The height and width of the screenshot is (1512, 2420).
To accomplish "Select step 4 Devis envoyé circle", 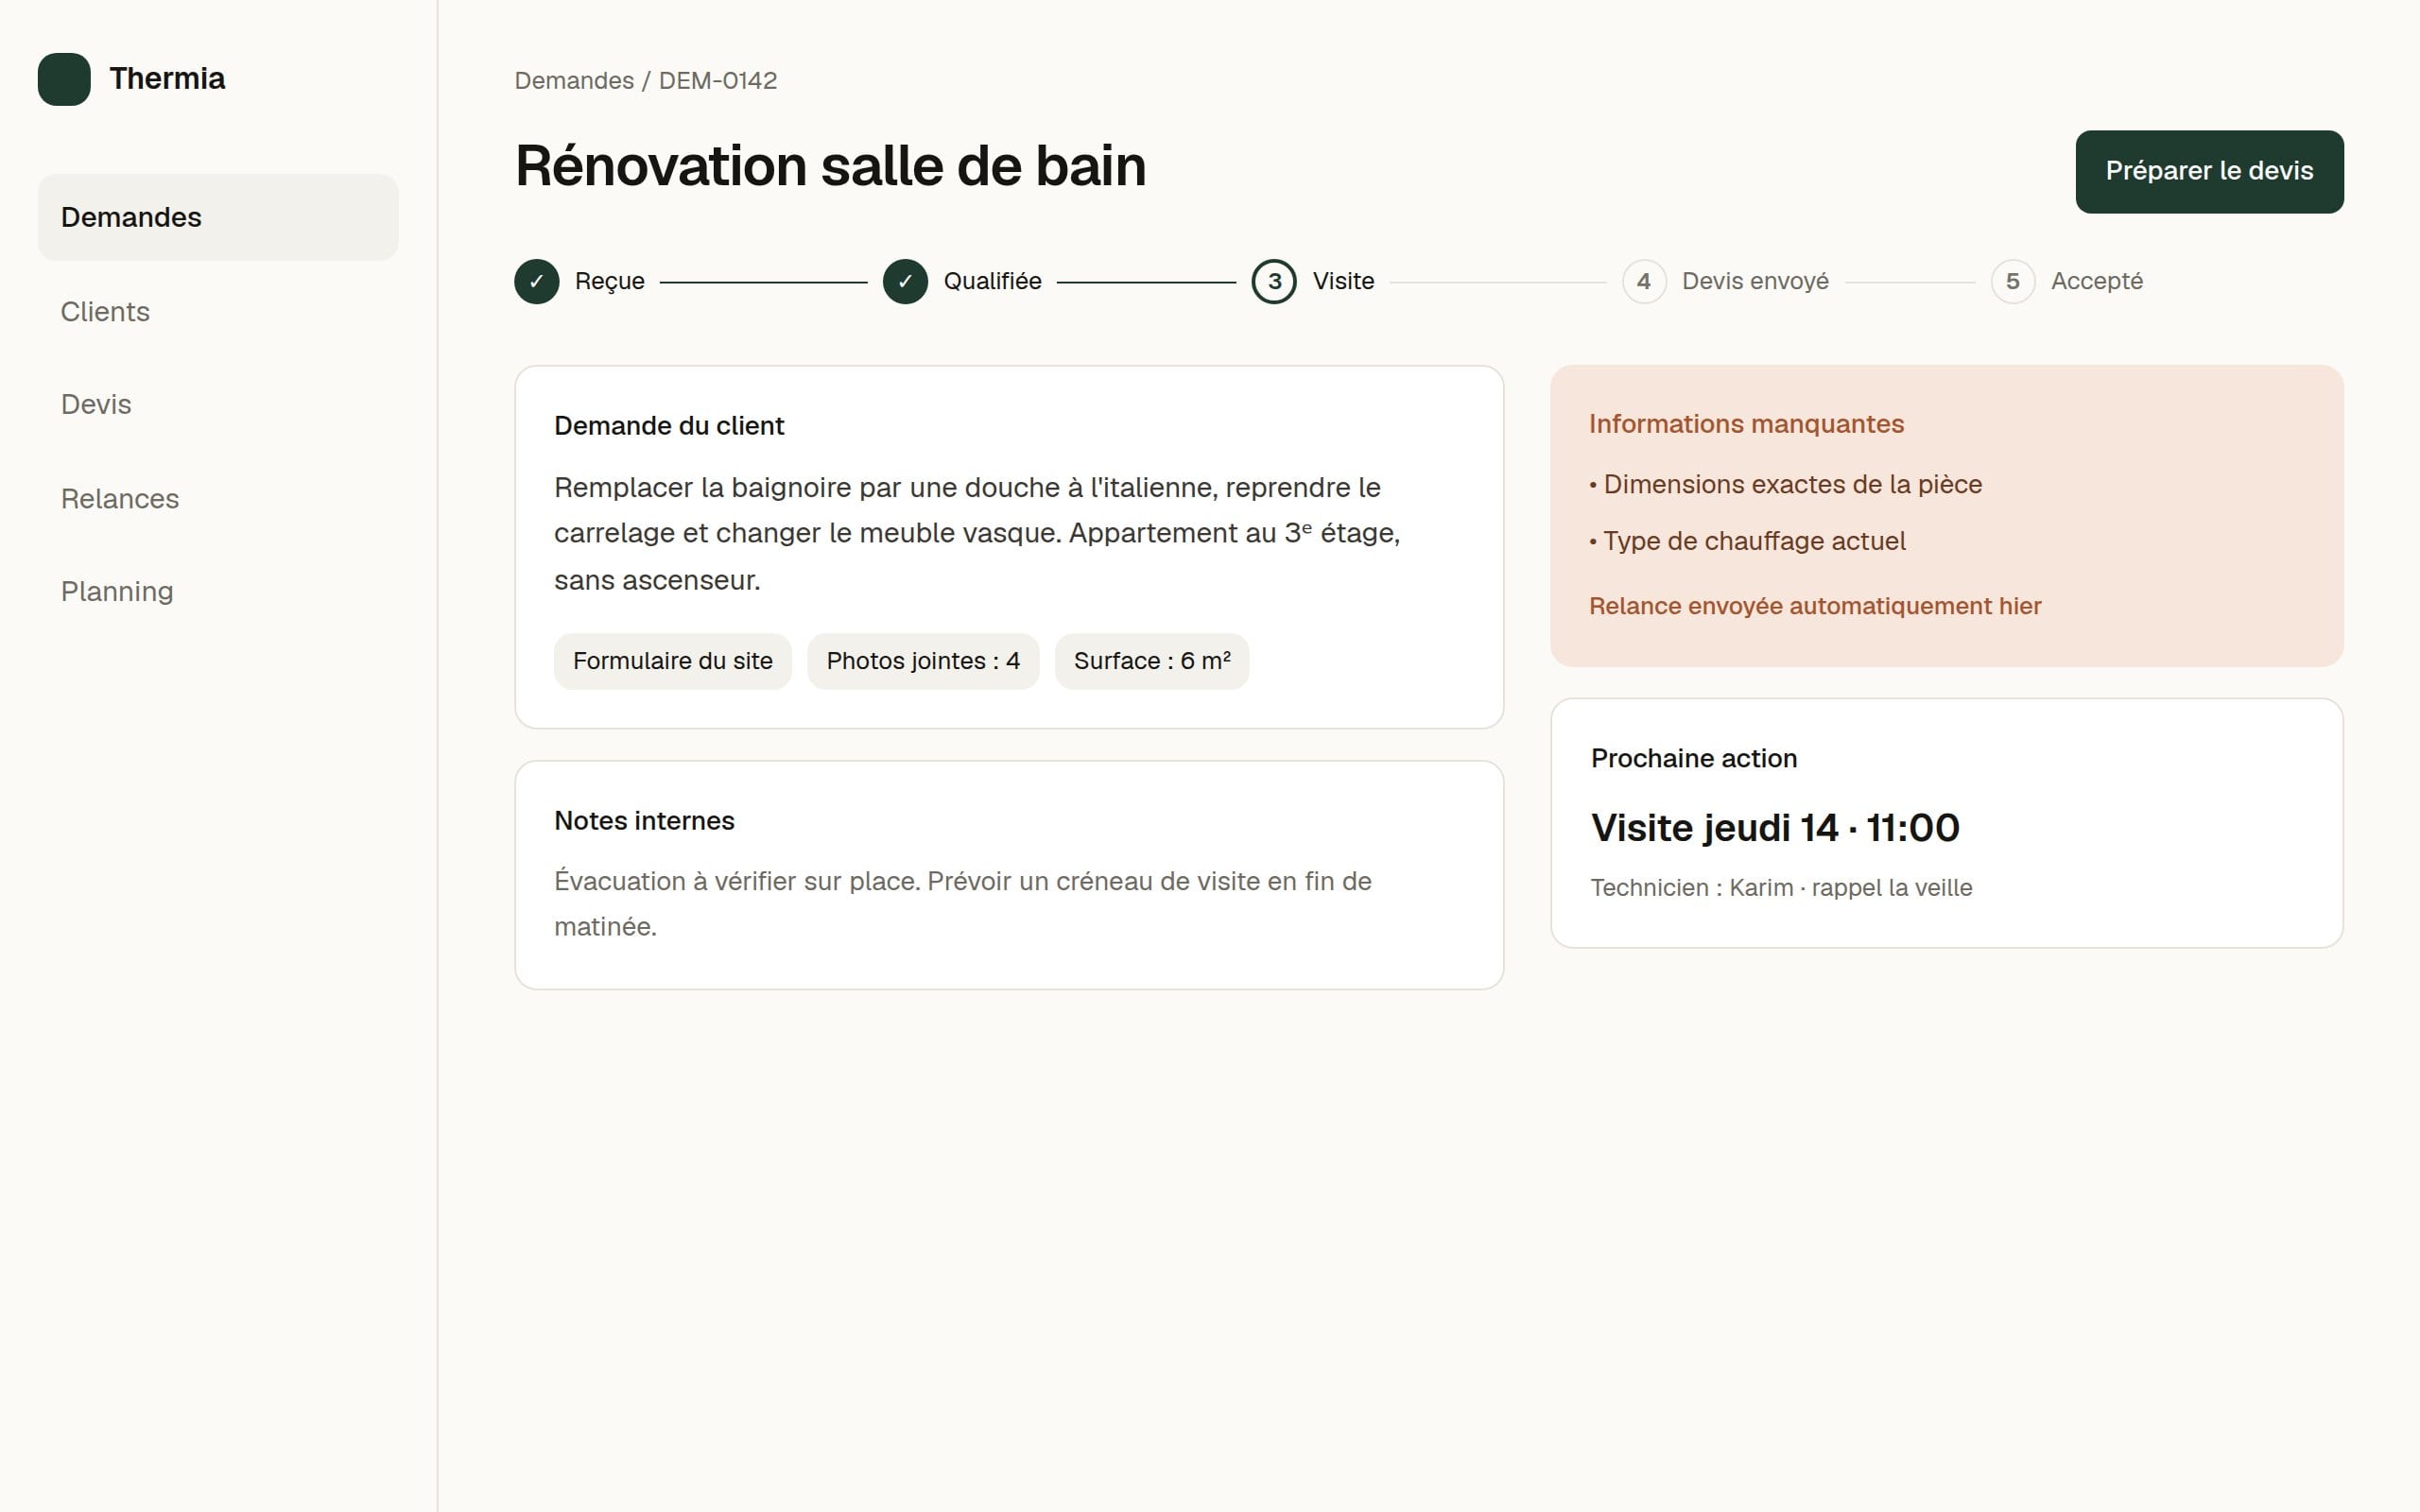I will (x=1644, y=282).
